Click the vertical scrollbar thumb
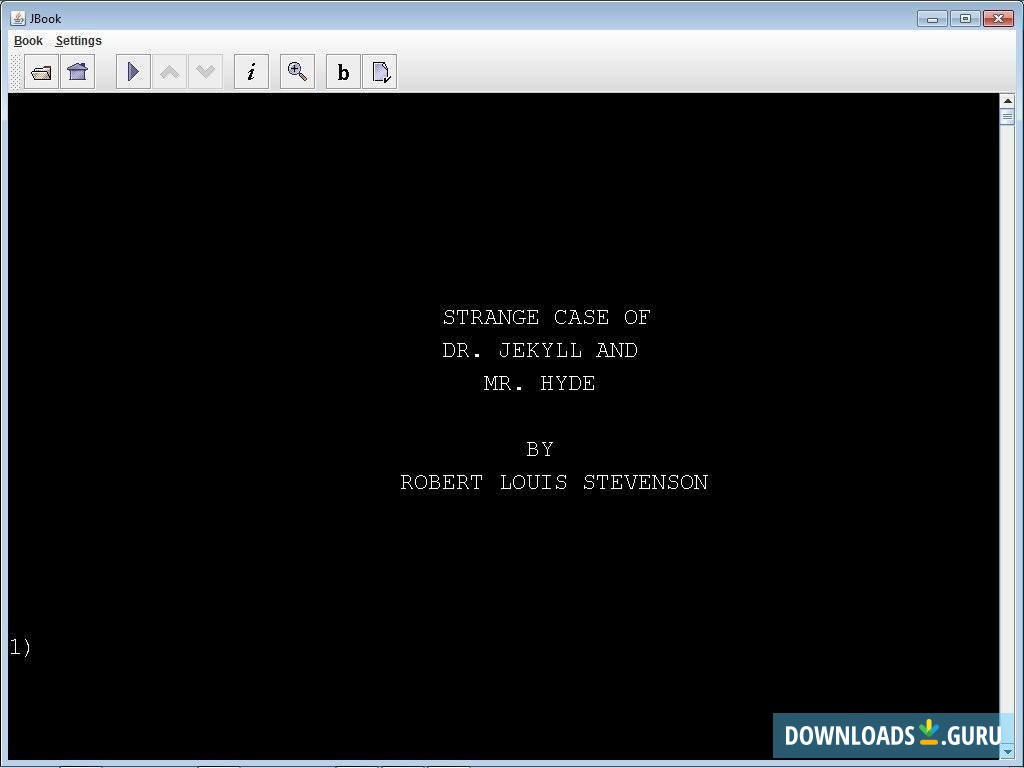The height and width of the screenshot is (768, 1024). (x=1007, y=116)
